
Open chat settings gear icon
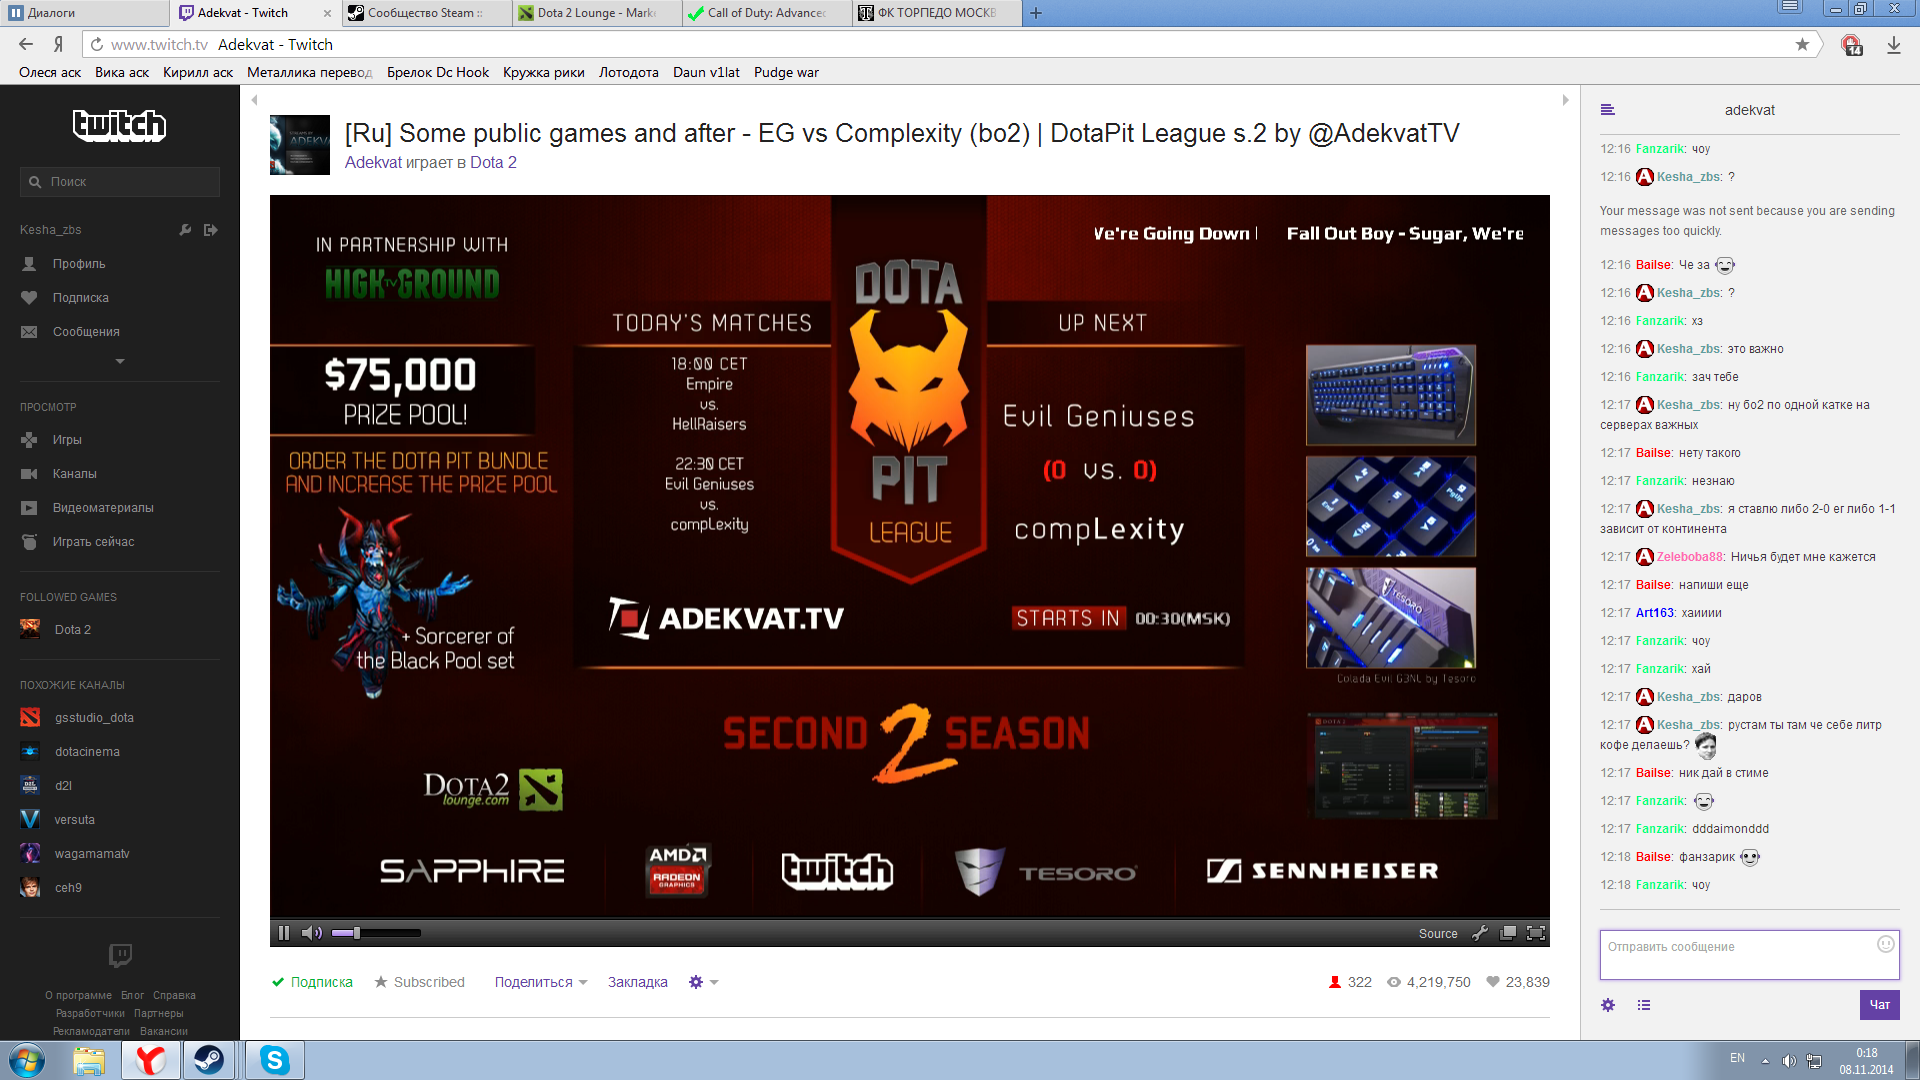tap(1608, 1005)
